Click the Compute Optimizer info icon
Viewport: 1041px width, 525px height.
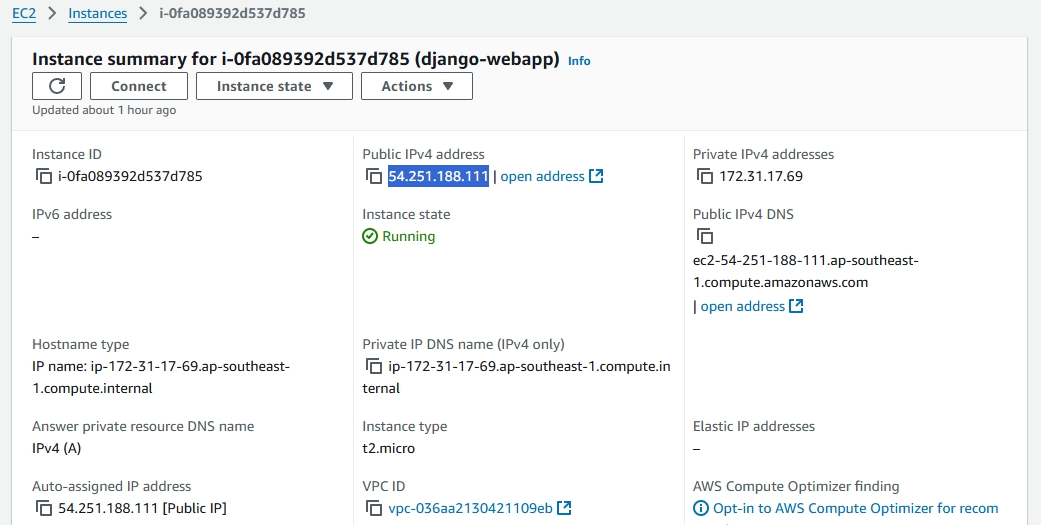701,509
